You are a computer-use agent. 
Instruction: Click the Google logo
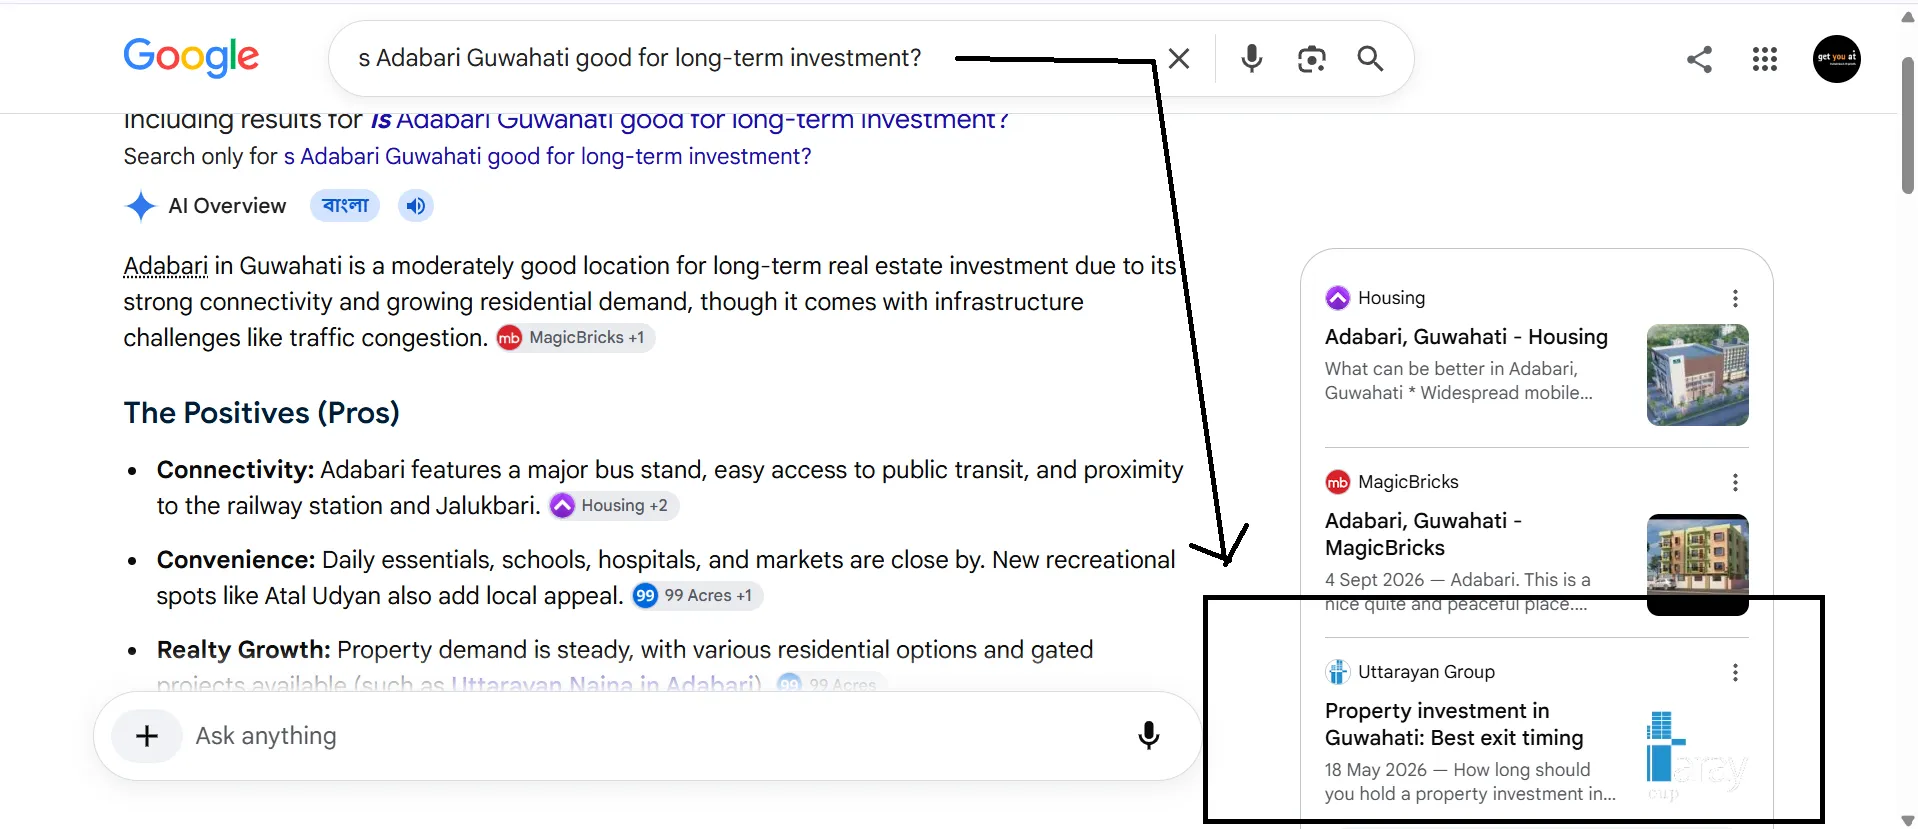point(191,57)
